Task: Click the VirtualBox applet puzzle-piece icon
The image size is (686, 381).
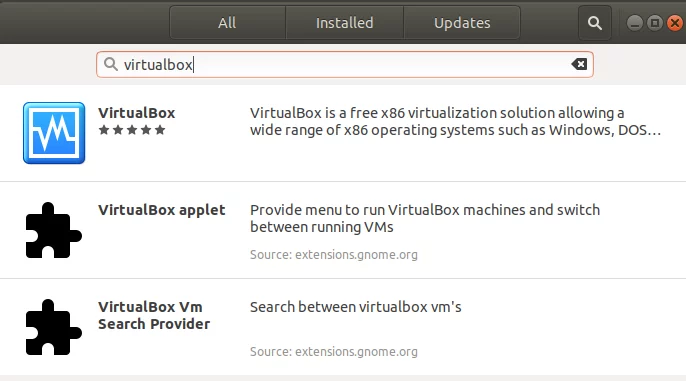Action: pyautogui.click(x=53, y=231)
